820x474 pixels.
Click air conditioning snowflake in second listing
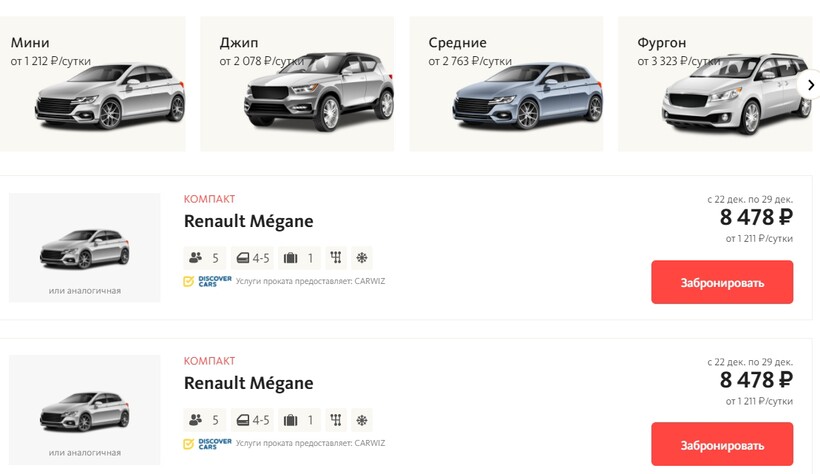362,420
